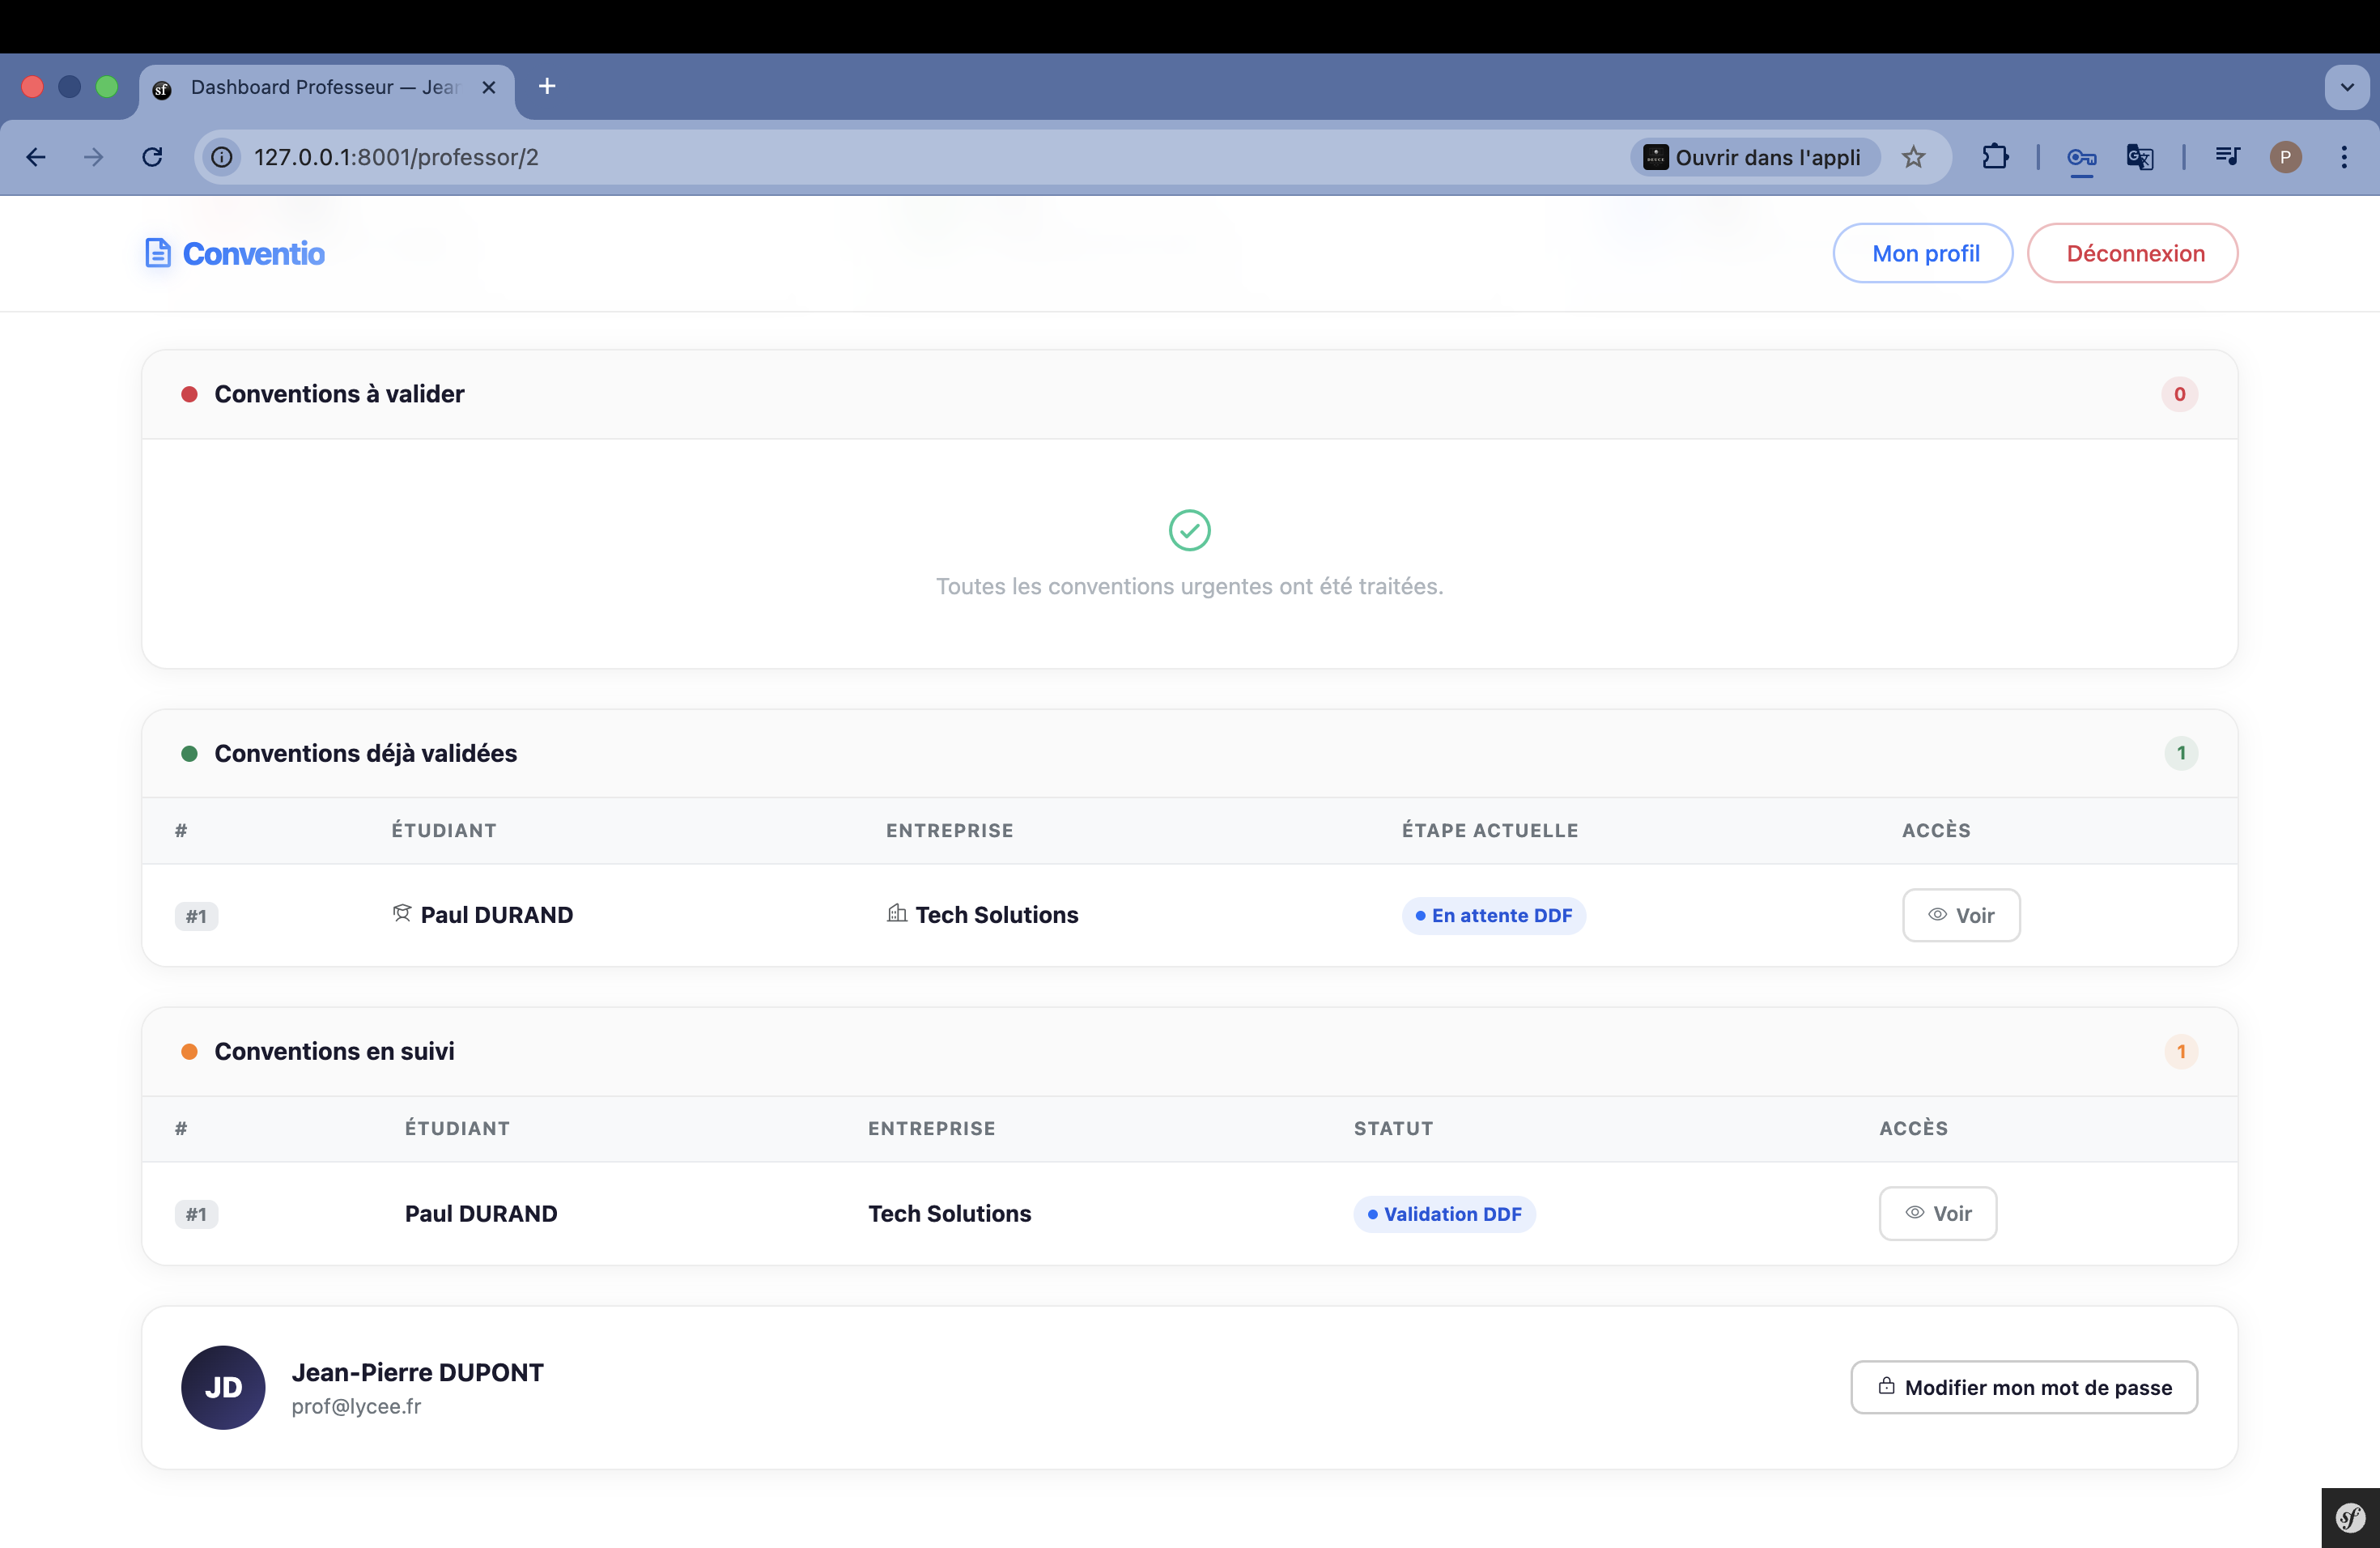Click the eye icon in the Voir button
Image resolution: width=2380 pixels, height=1548 pixels.
tap(1937, 915)
